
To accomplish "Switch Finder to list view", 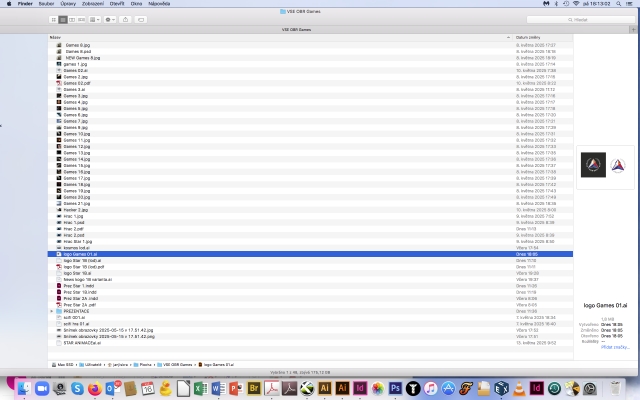I will 63,20.
